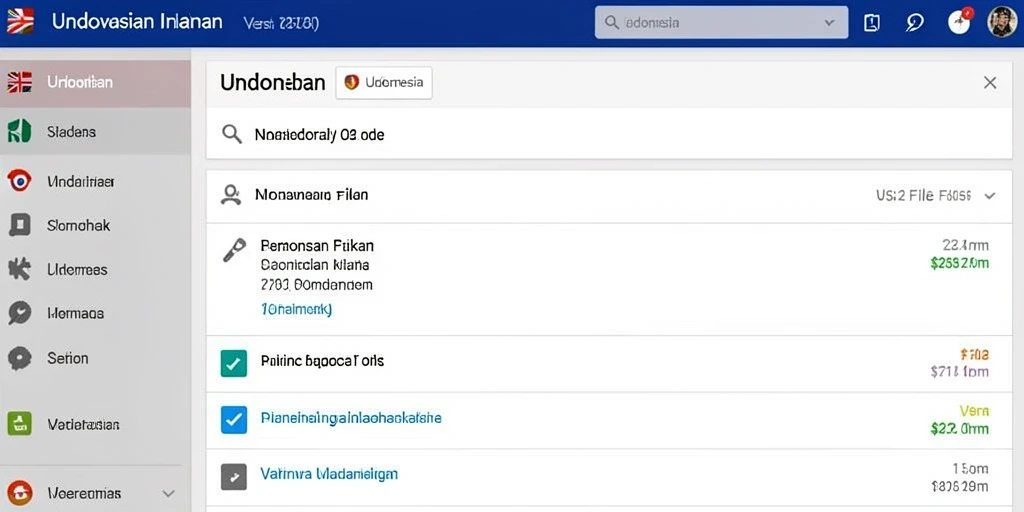Click the Udomesia tag button
Screen dimensions: 1024x512
[x=384, y=83]
